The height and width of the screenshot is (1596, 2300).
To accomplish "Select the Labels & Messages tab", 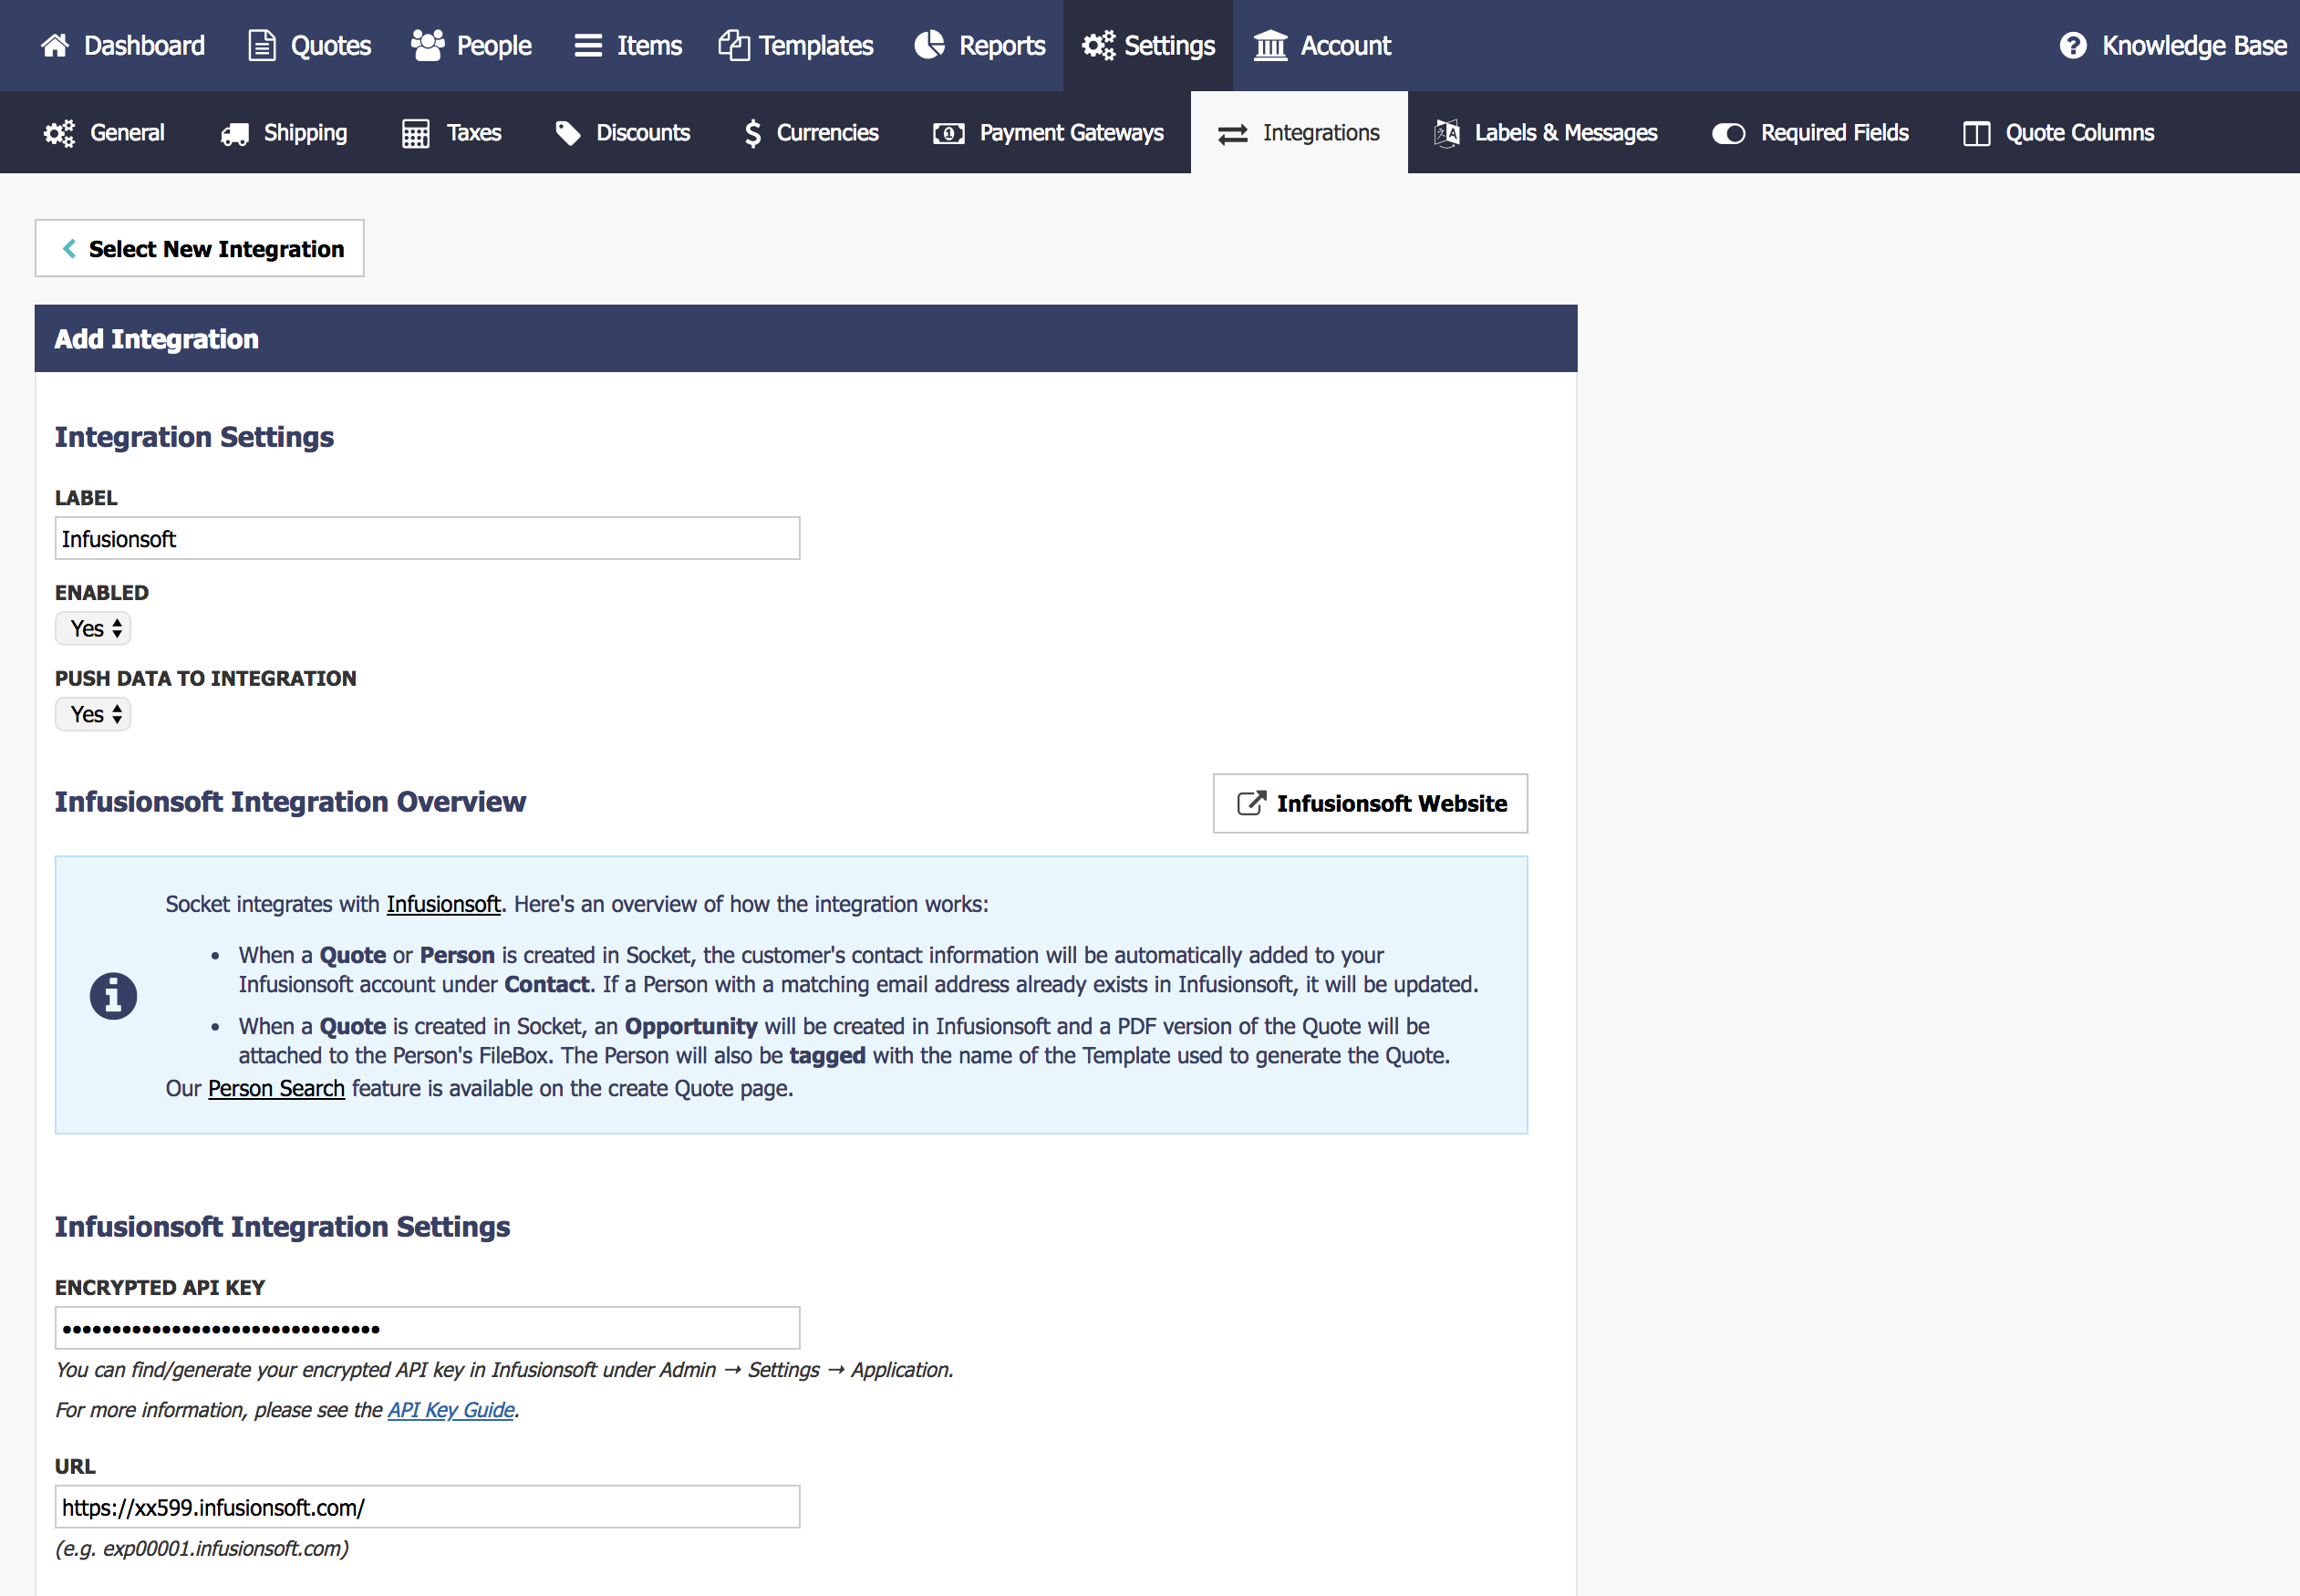I will point(1546,133).
